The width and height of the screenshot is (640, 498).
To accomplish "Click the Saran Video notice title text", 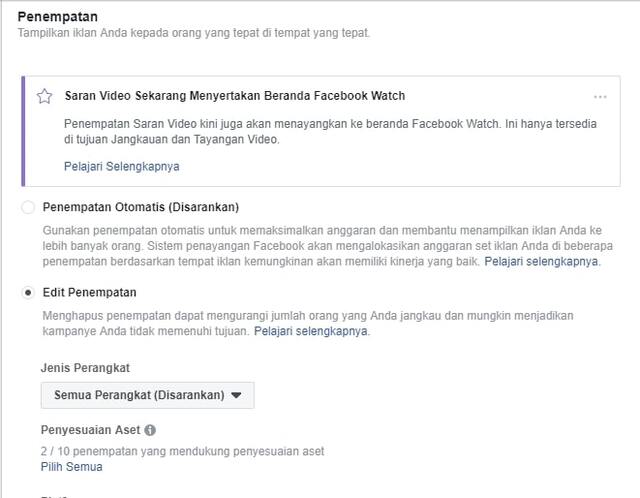I will [x=234, y=96].
